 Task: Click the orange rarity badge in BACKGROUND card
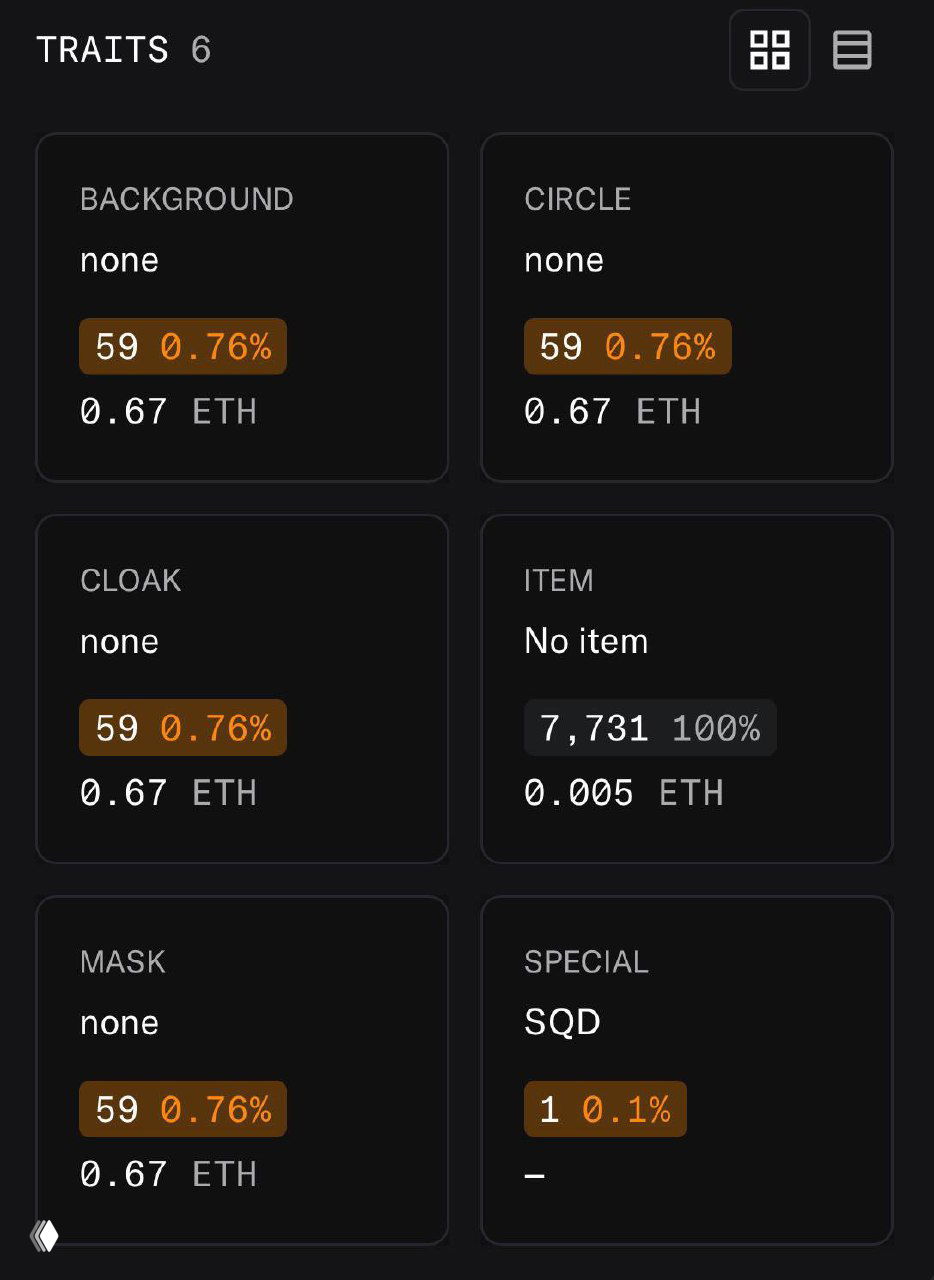[x=183, y=347]
